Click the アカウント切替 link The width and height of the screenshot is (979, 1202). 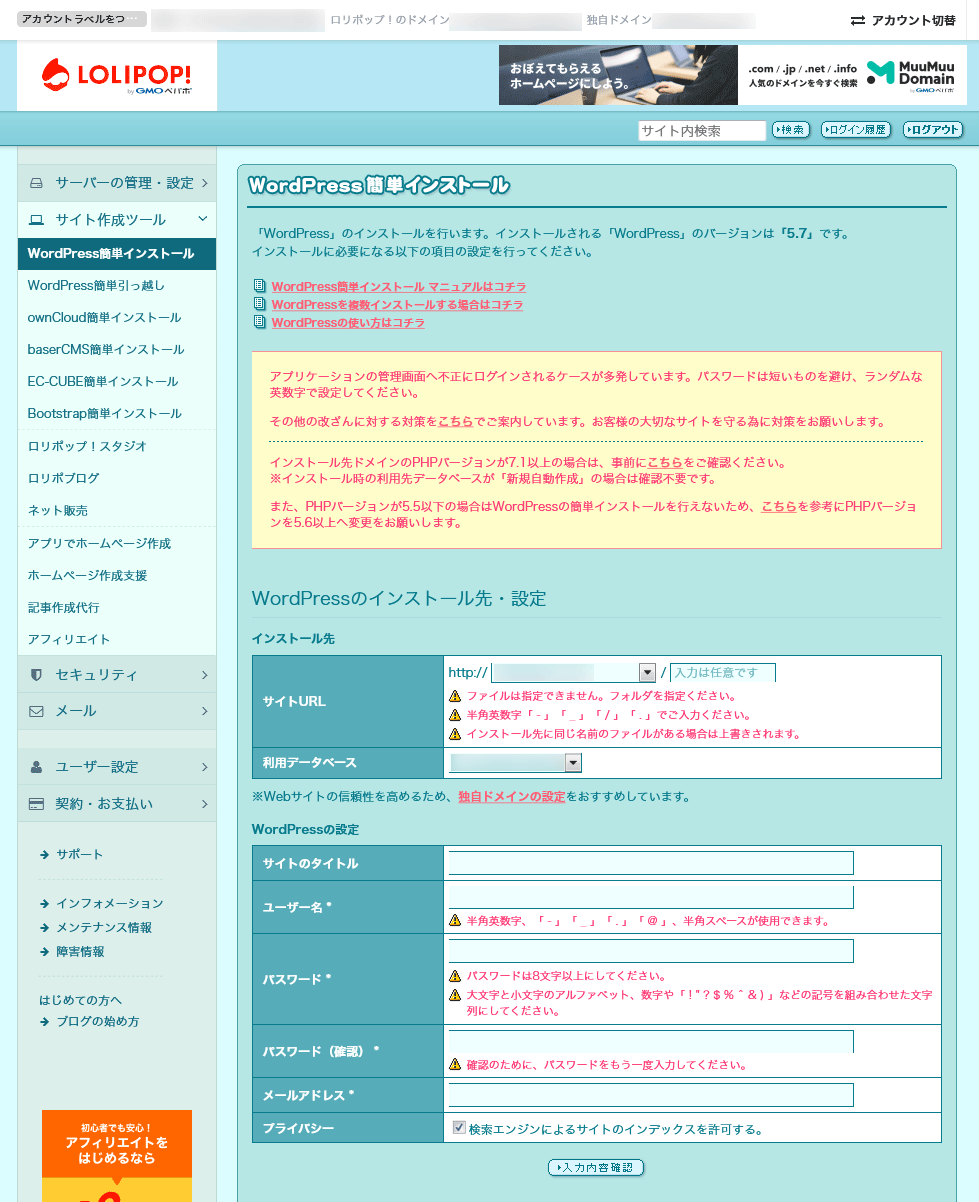[x=903, y=20]
